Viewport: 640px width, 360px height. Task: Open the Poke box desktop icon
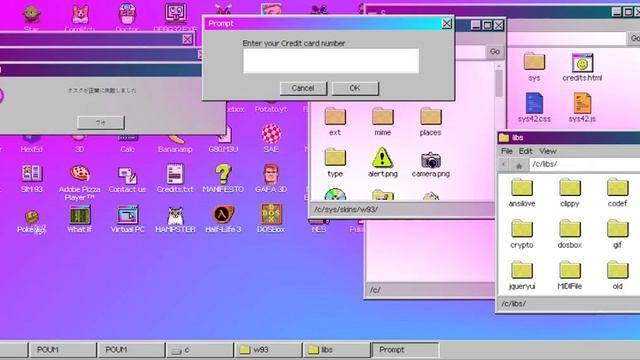click(31, 221)
